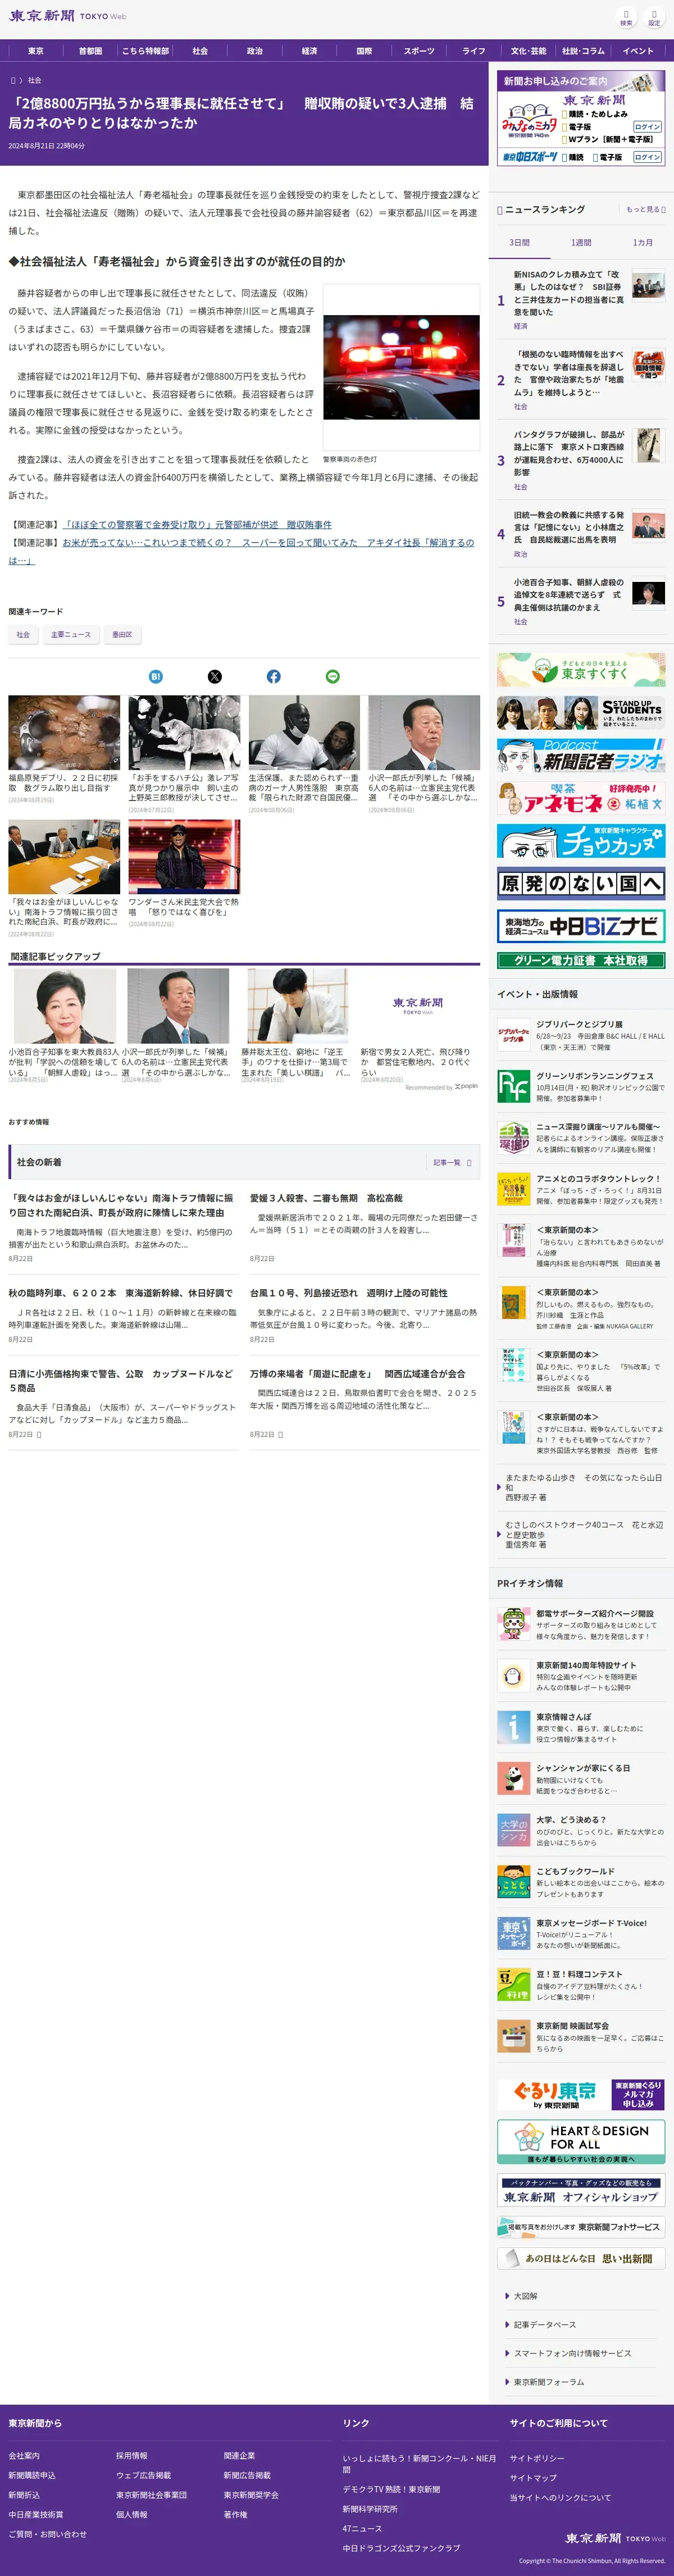Viewport: 674px width, 2576px height.
Task: Open 東京新聞 オフィシャルショップ banner
Action: (x=581, y=2190)
